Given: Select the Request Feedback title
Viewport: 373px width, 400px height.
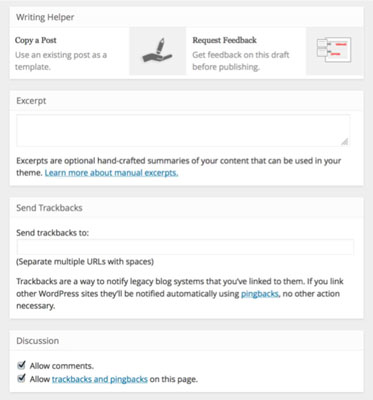Looking at the screenshot, I should click(x=224, y=40).
